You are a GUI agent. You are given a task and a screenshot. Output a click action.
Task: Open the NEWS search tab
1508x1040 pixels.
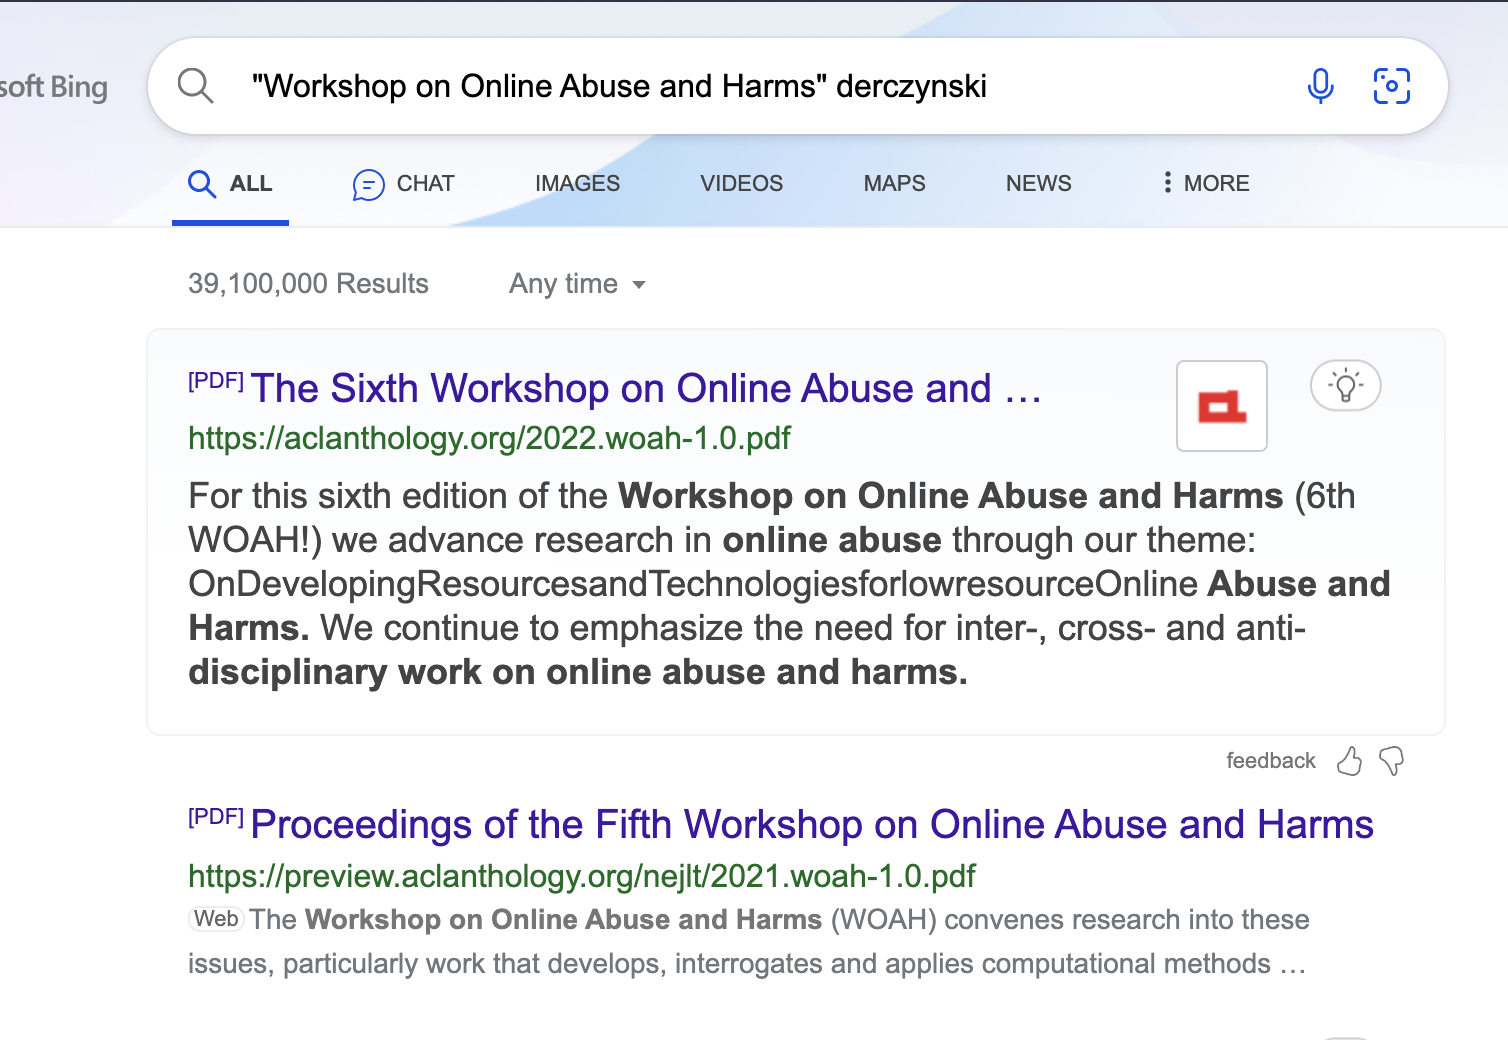click(x=1038, y=184)
